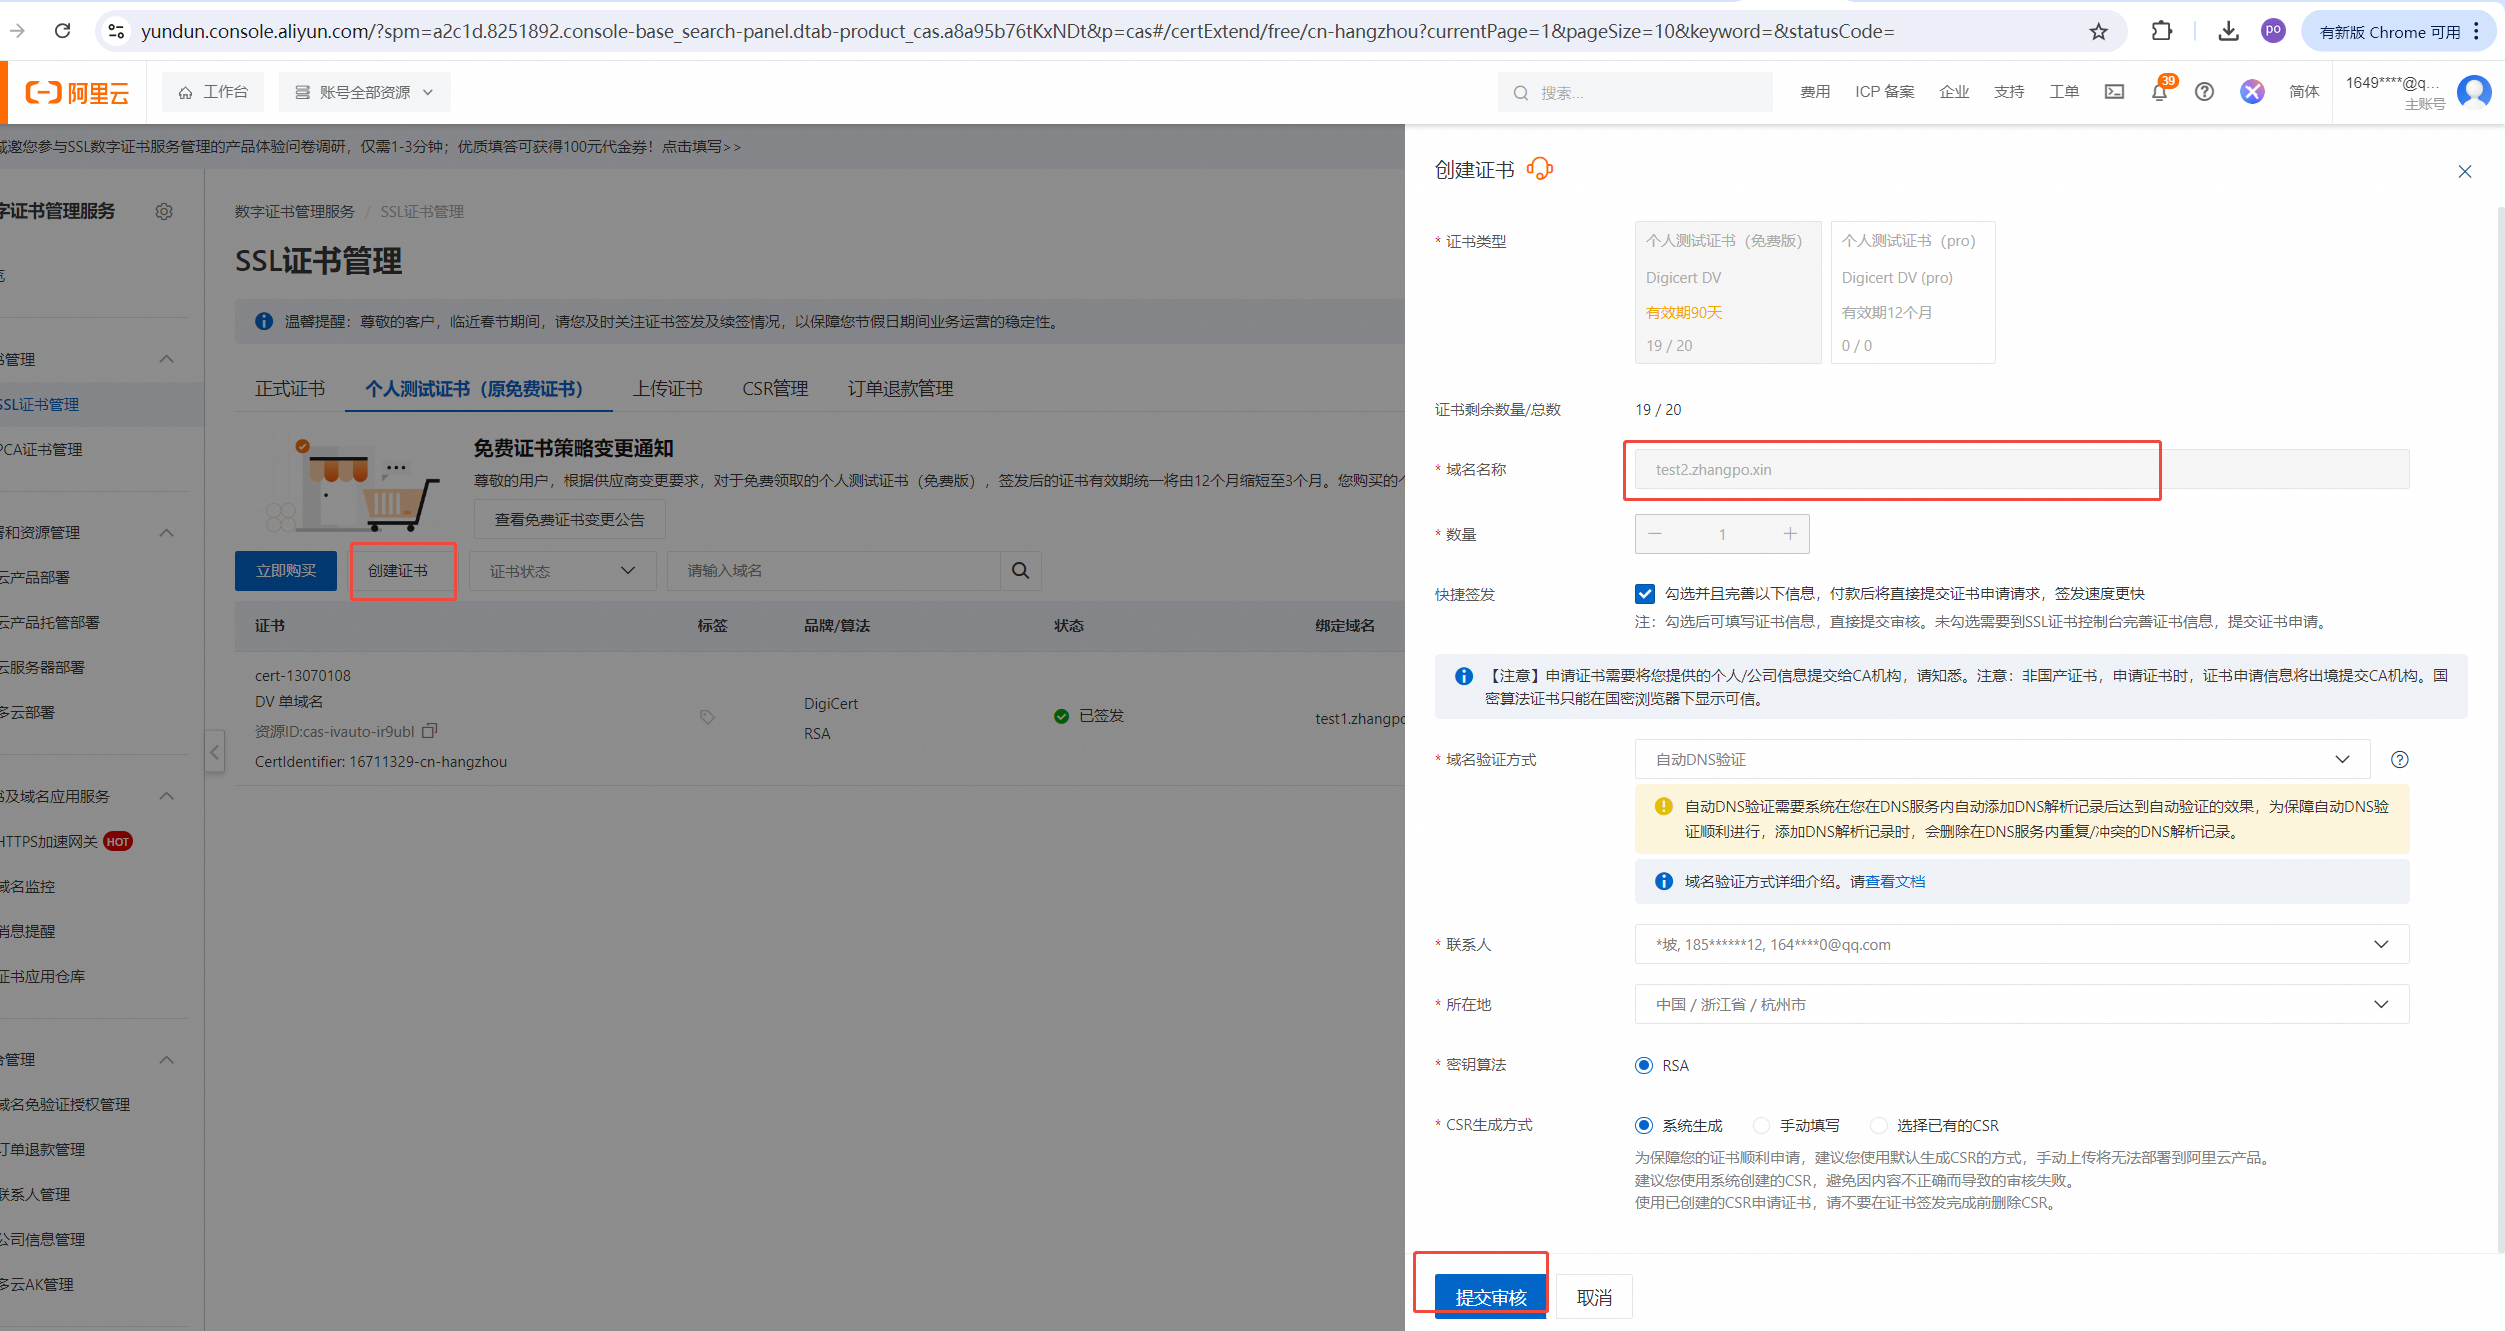Click tag icon in cert-13070108 row

coord(707,717)
